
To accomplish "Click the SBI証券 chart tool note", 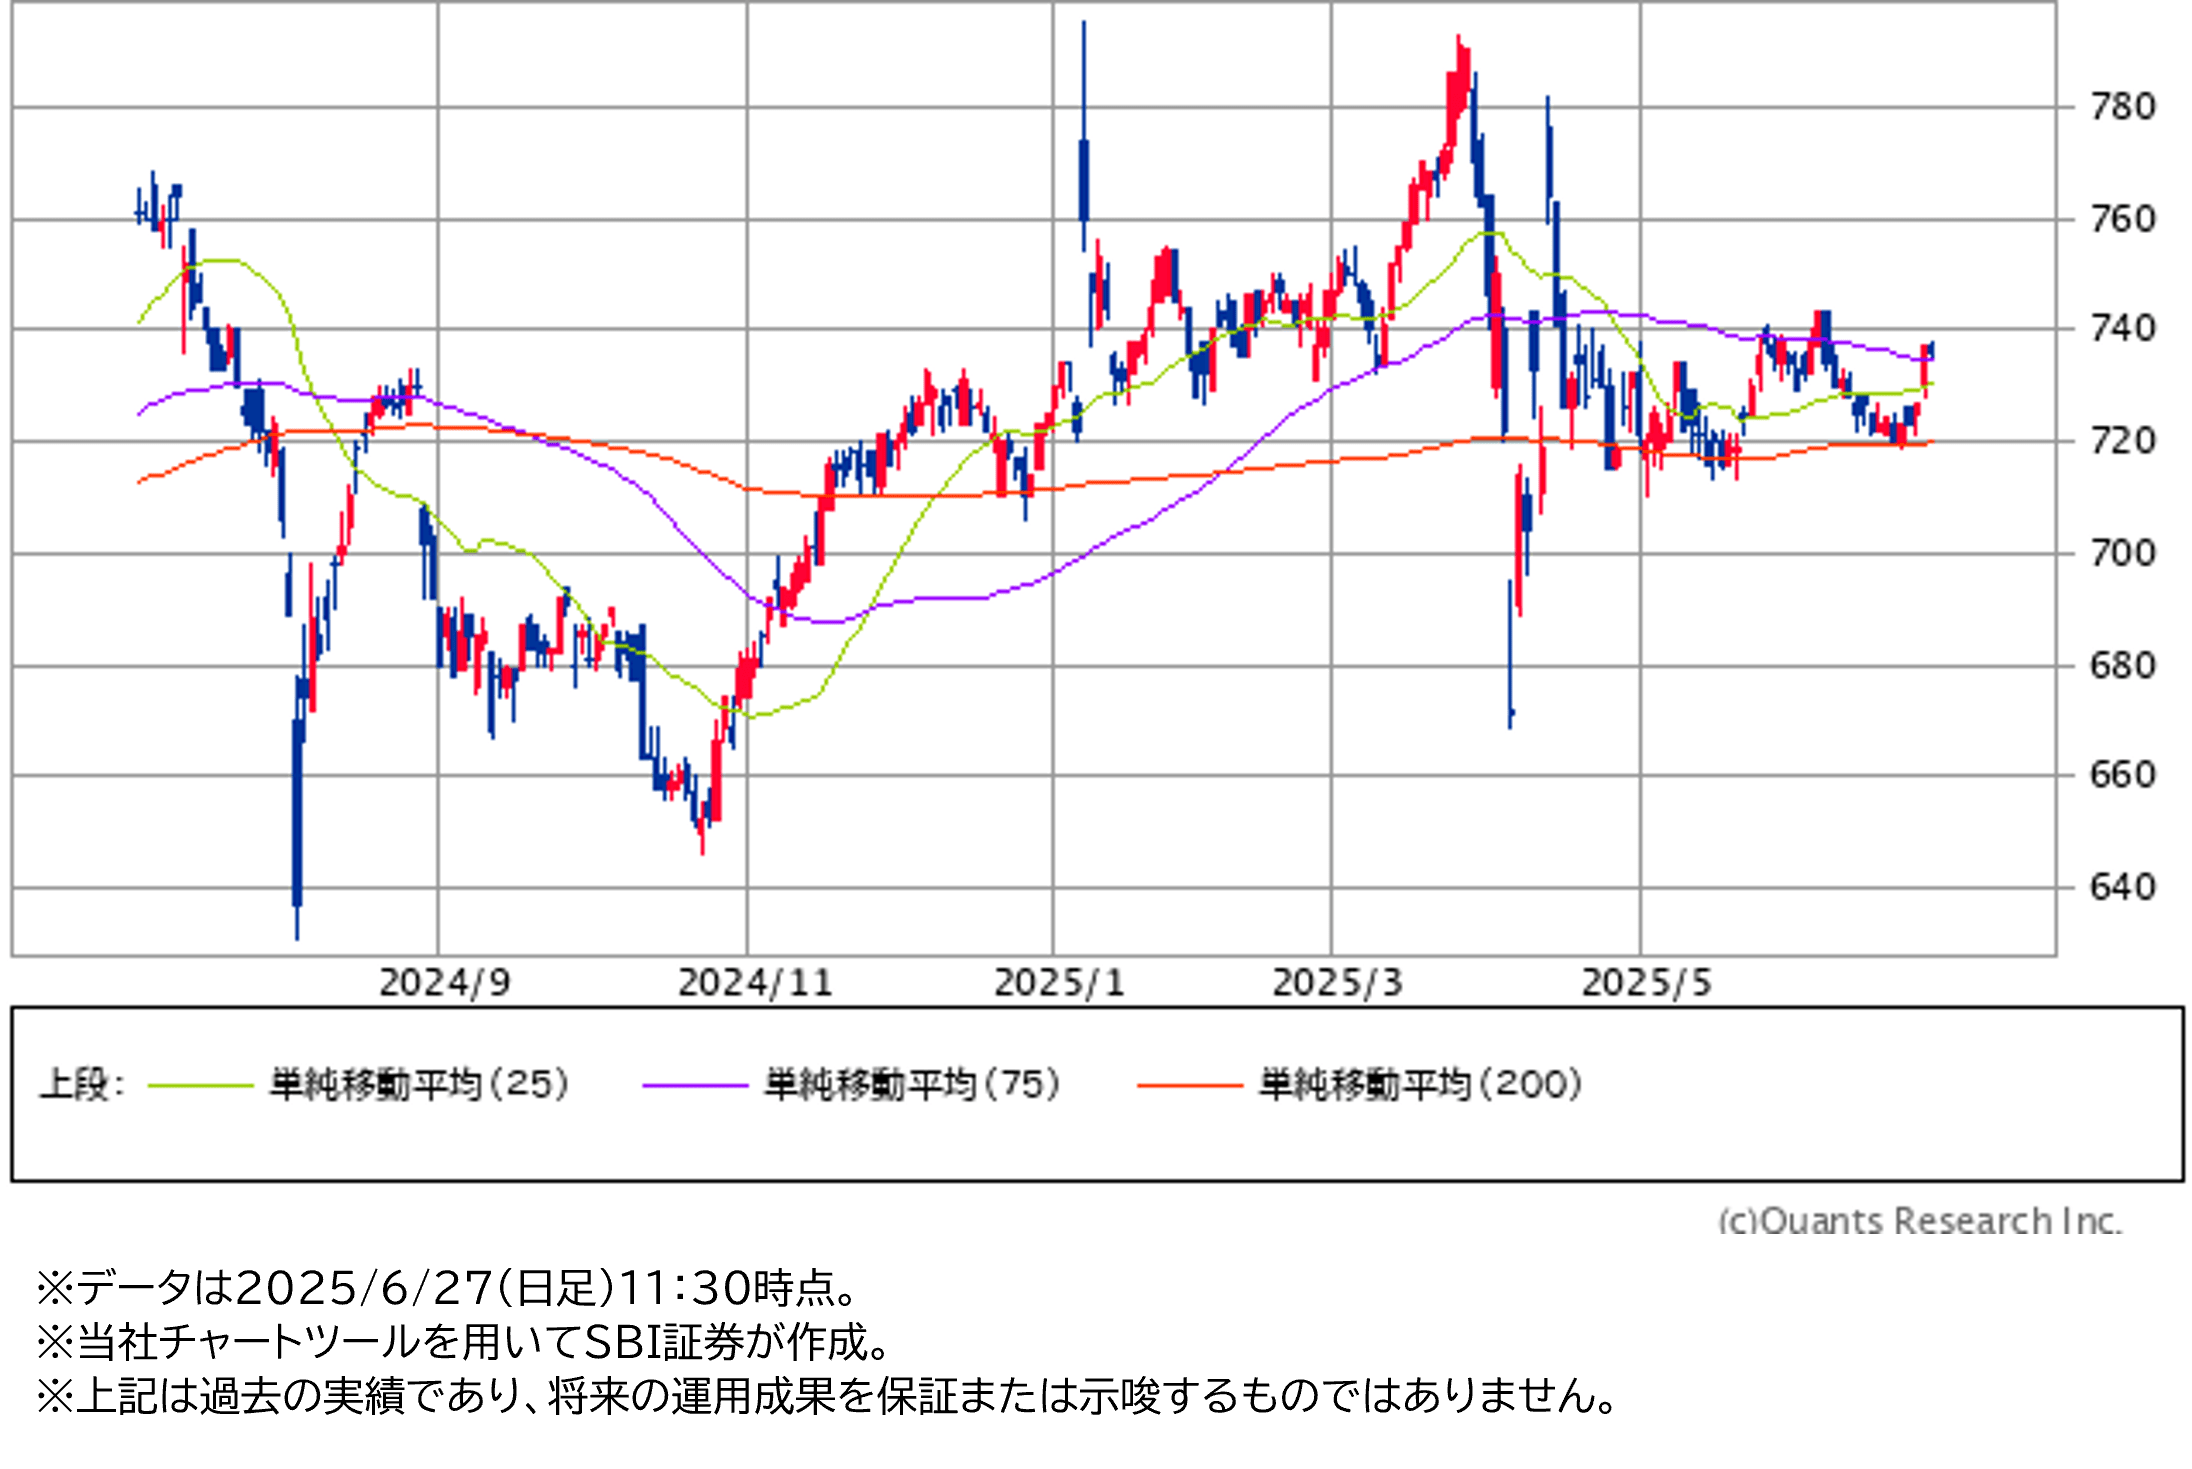I will pos(464,1342).
